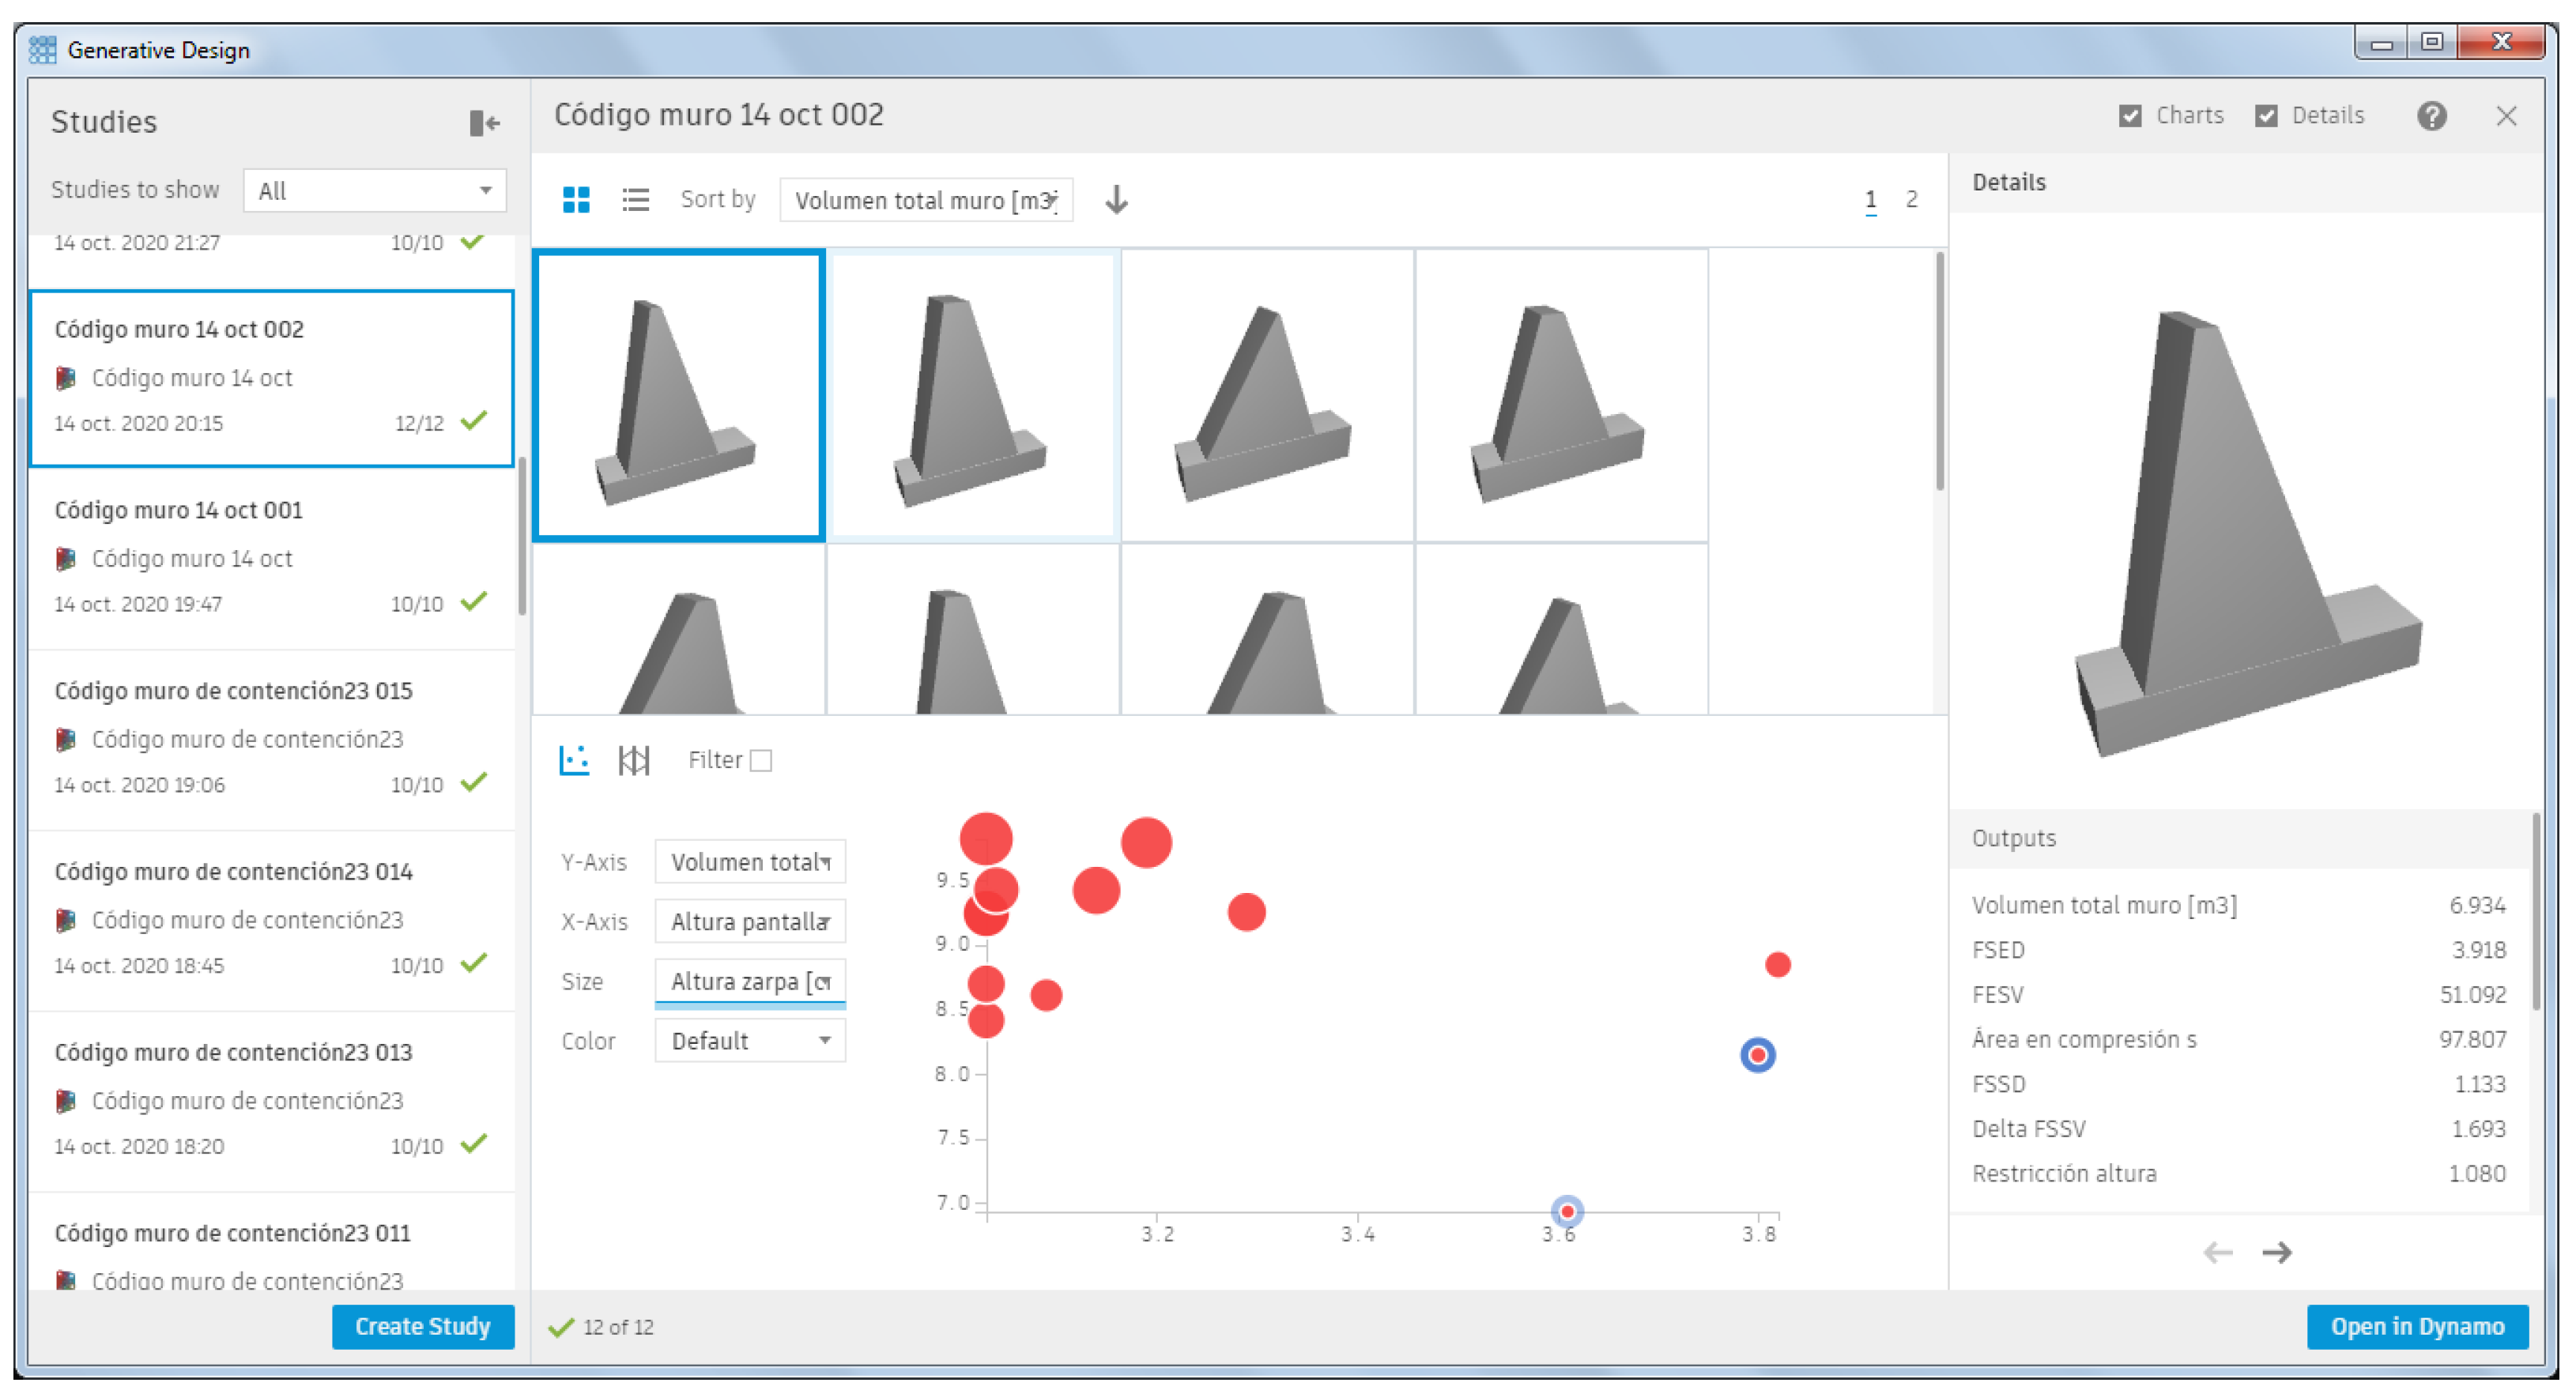The image size is (2576, 1394).
Task: Collapse the Studies panel icon
Action: coord(484,122)
